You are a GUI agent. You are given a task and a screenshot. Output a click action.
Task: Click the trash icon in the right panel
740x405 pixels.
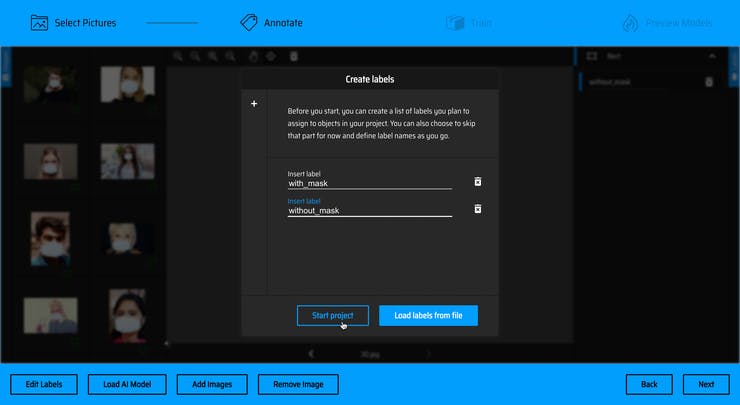pos(709,82)
